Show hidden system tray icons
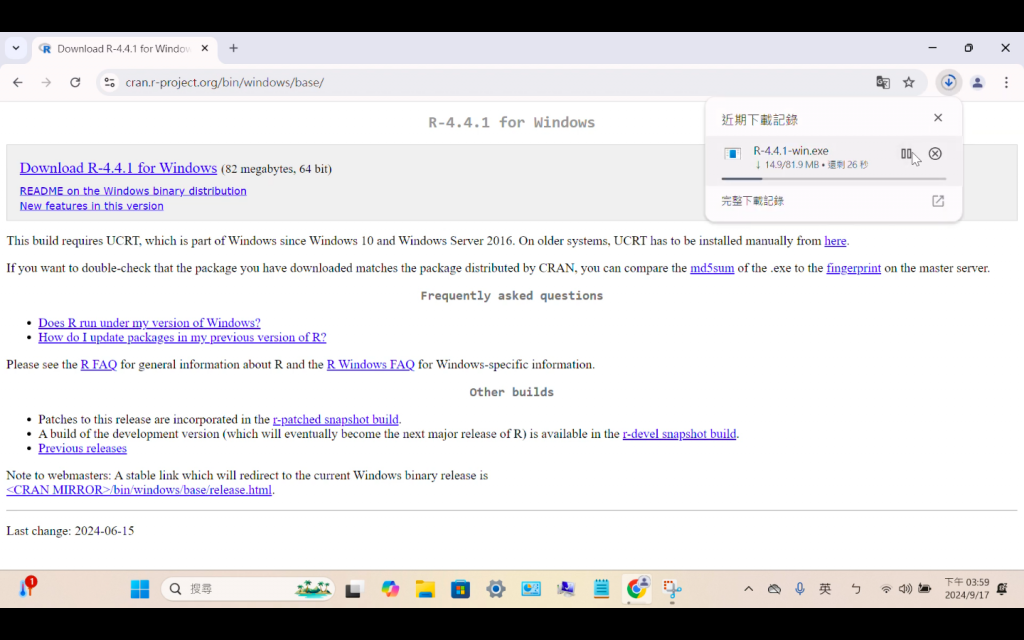 coord(748,589)
